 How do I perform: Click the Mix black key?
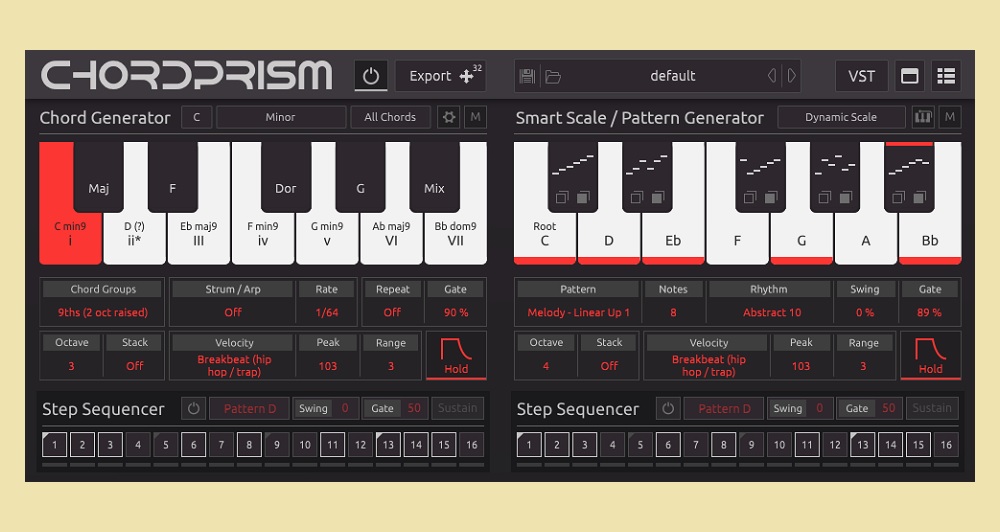click(434, 177)
